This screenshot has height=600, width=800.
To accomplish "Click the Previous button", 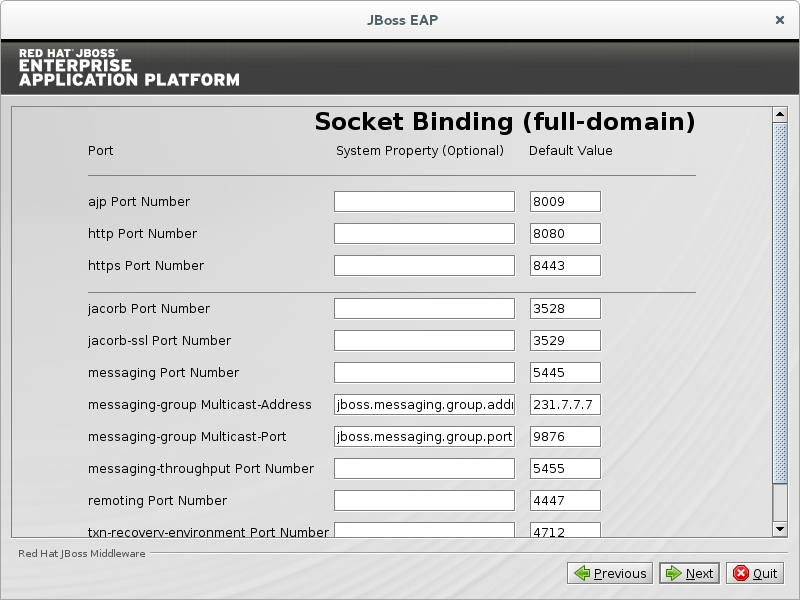I will [610, 573].
